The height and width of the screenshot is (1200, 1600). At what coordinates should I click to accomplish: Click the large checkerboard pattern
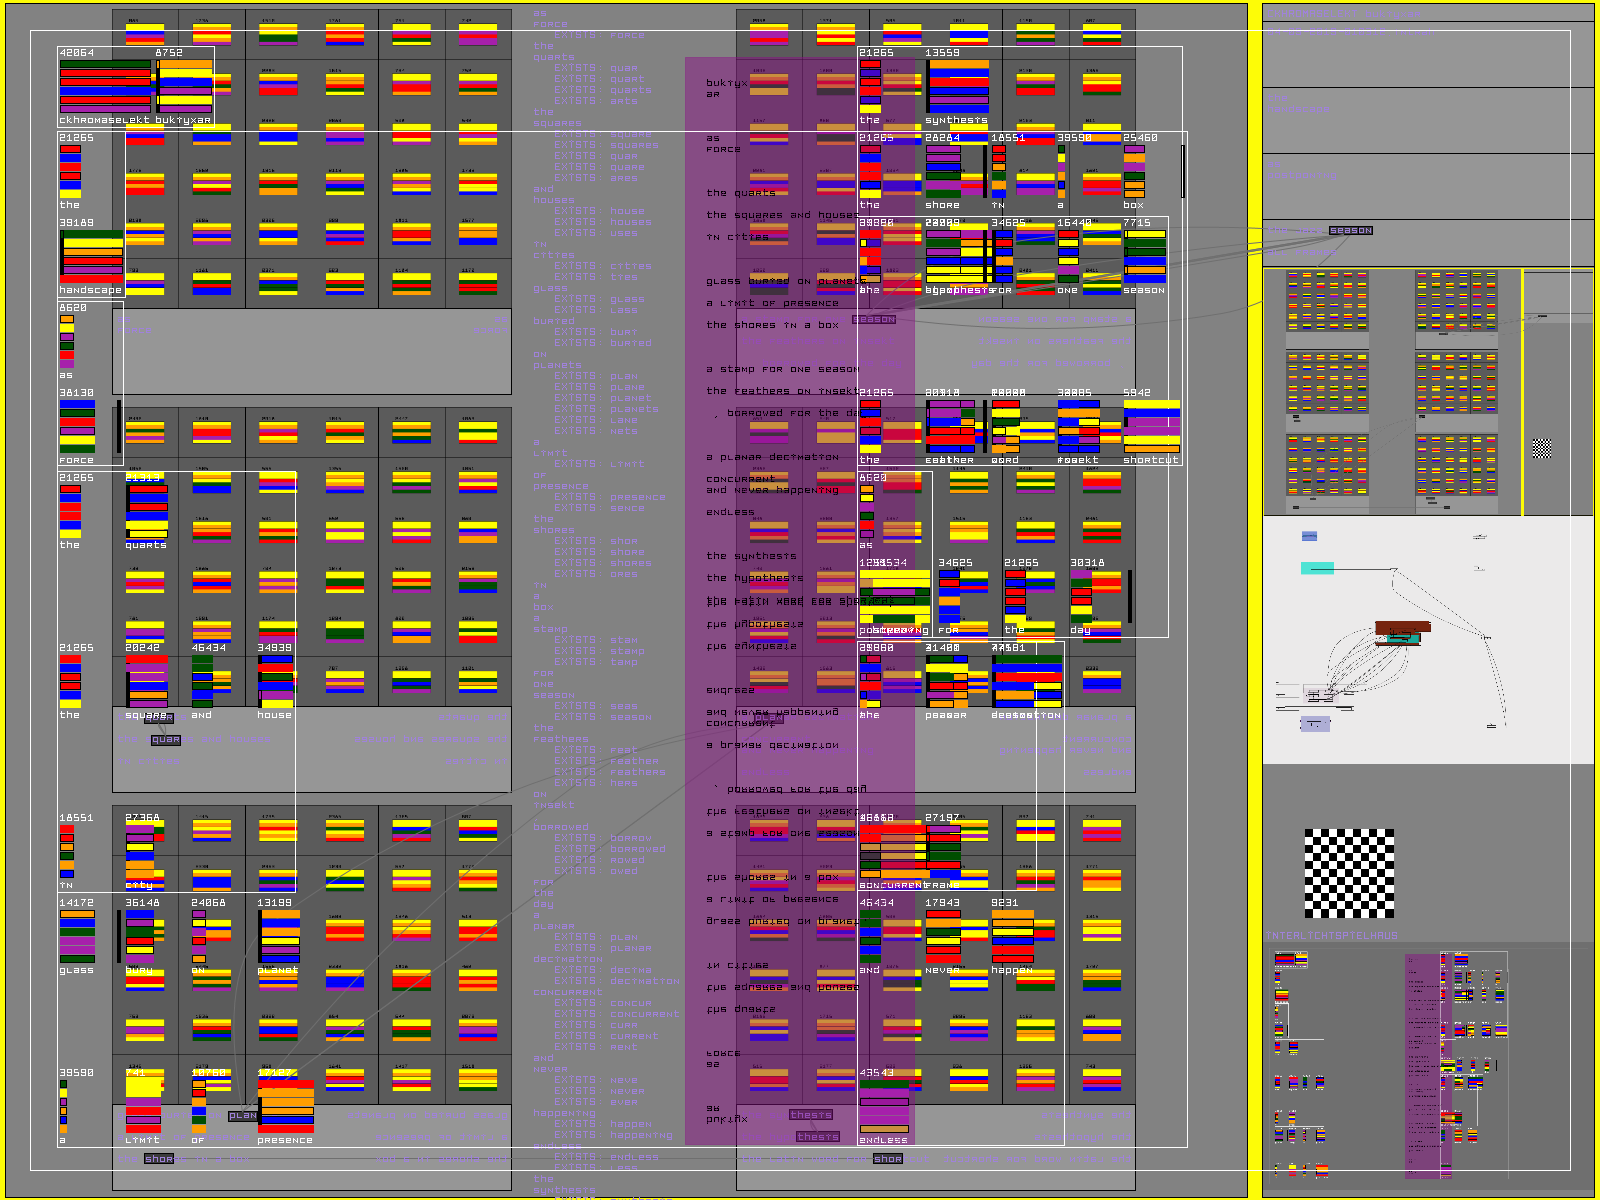coord(1349,873)
